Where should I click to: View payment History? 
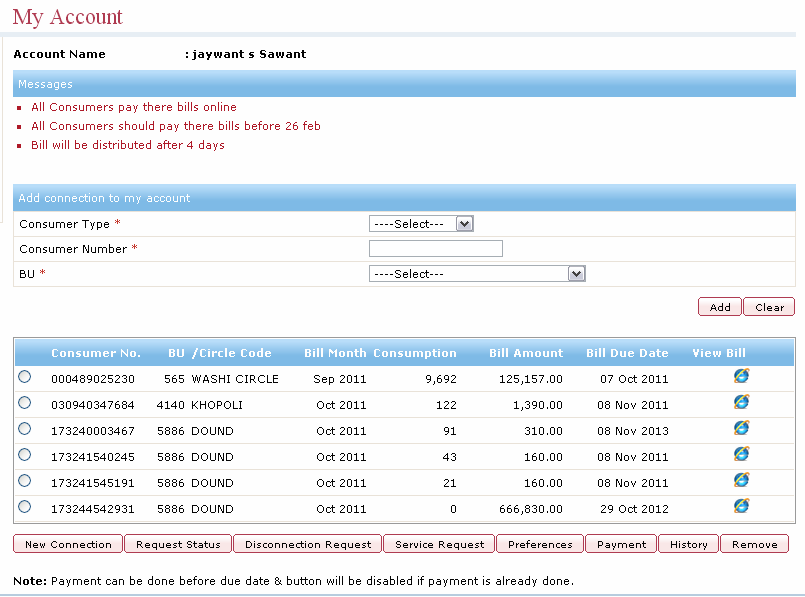pyautogui.click(x=687, y=544)
